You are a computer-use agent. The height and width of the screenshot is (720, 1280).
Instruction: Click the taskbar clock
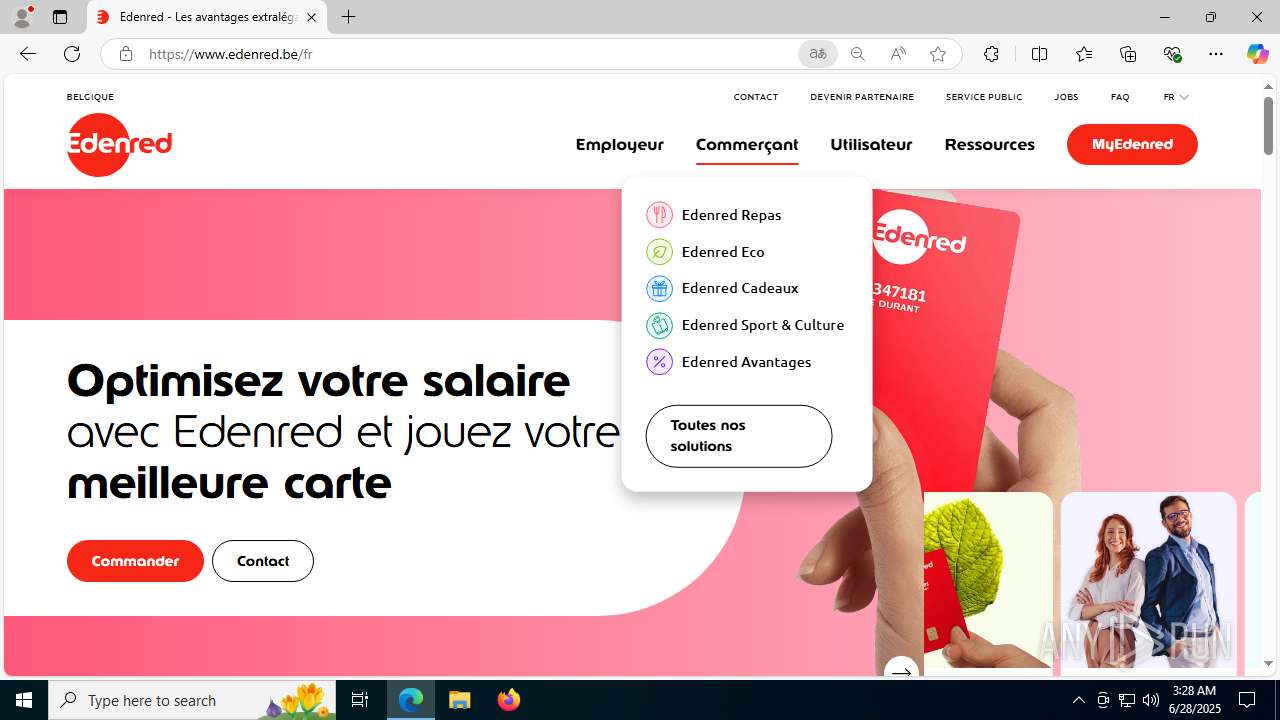(x=1195, y=700)
